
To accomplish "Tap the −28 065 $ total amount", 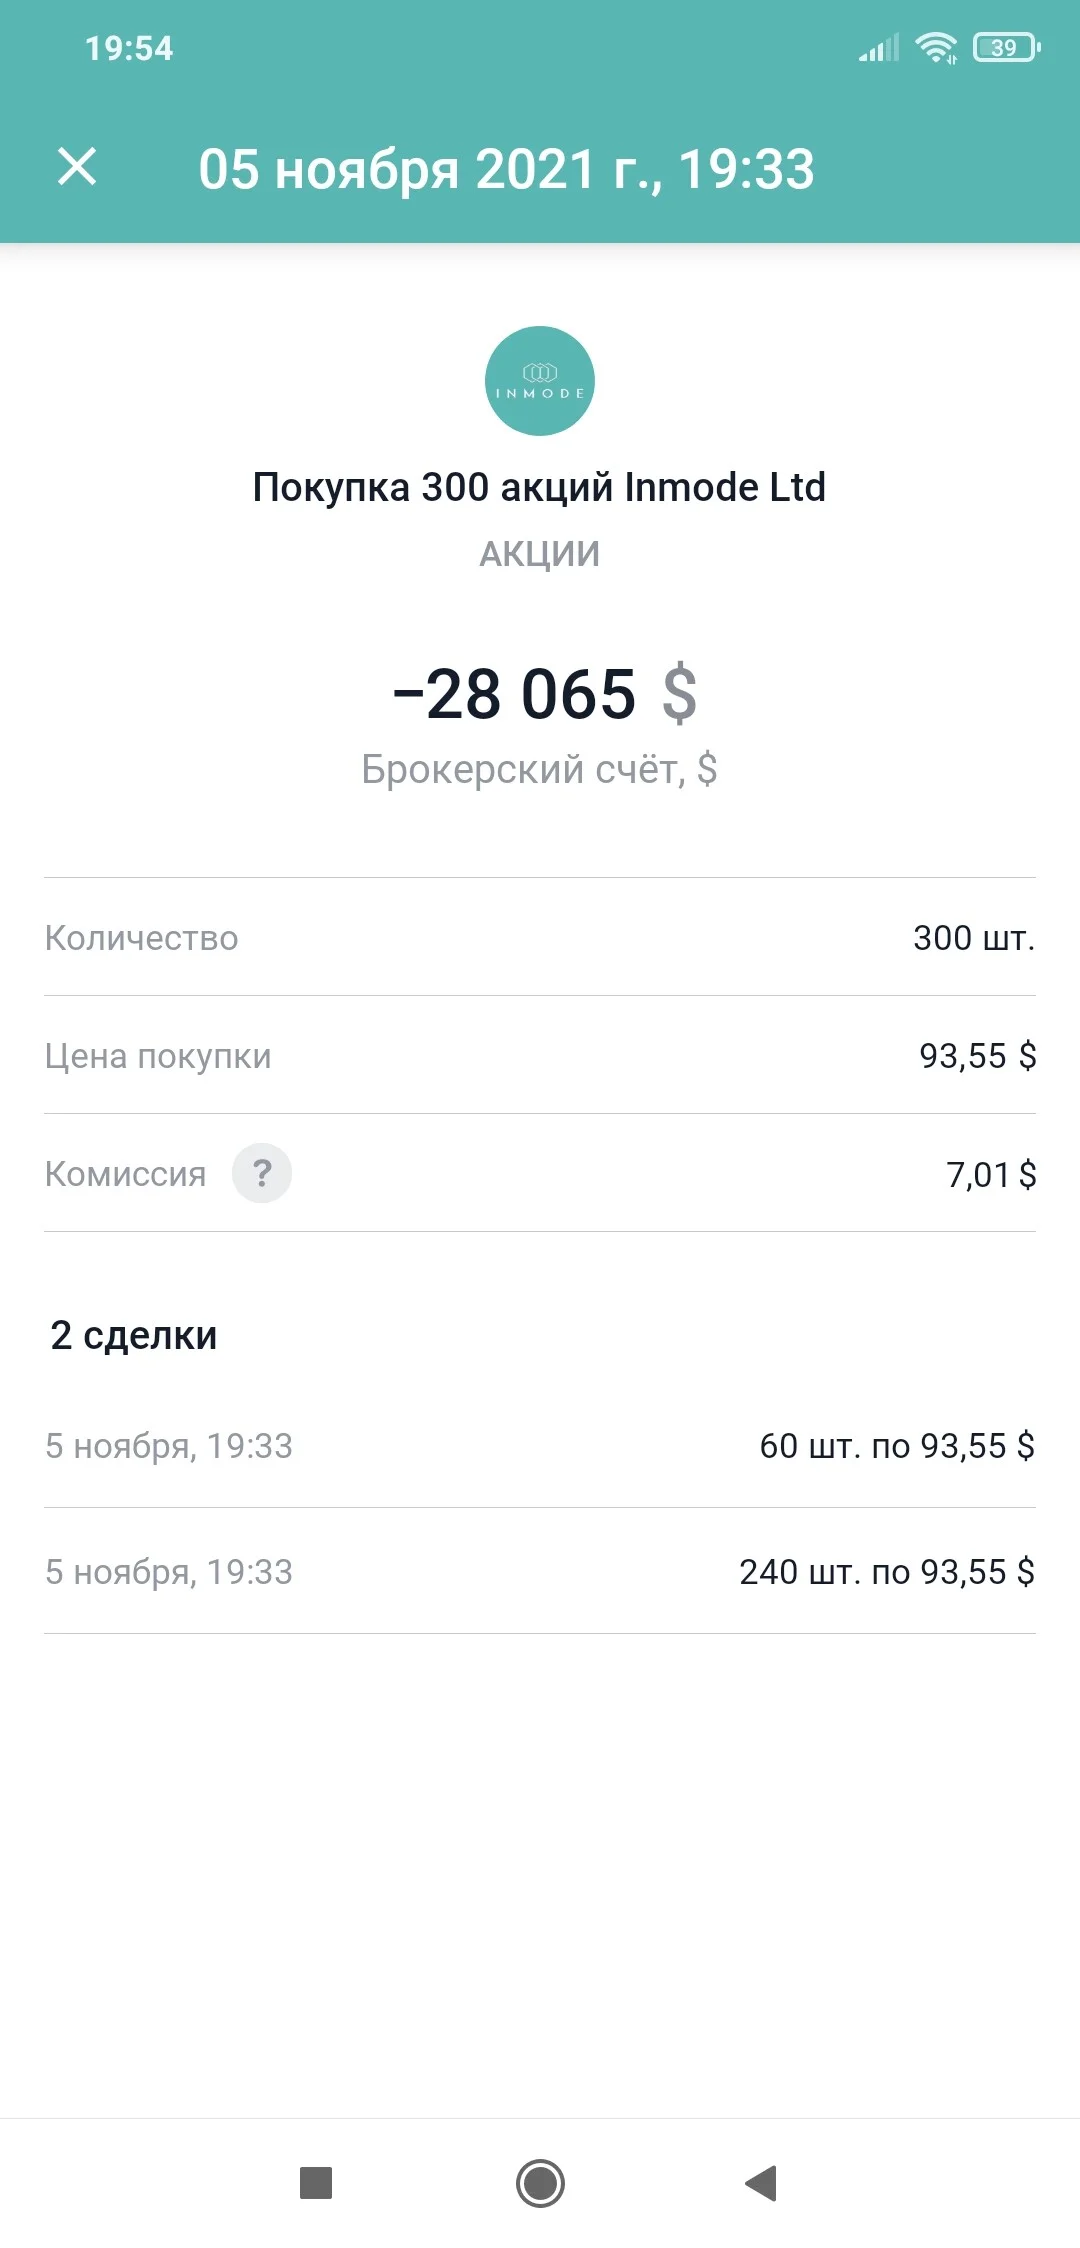I will coord(545,693).
